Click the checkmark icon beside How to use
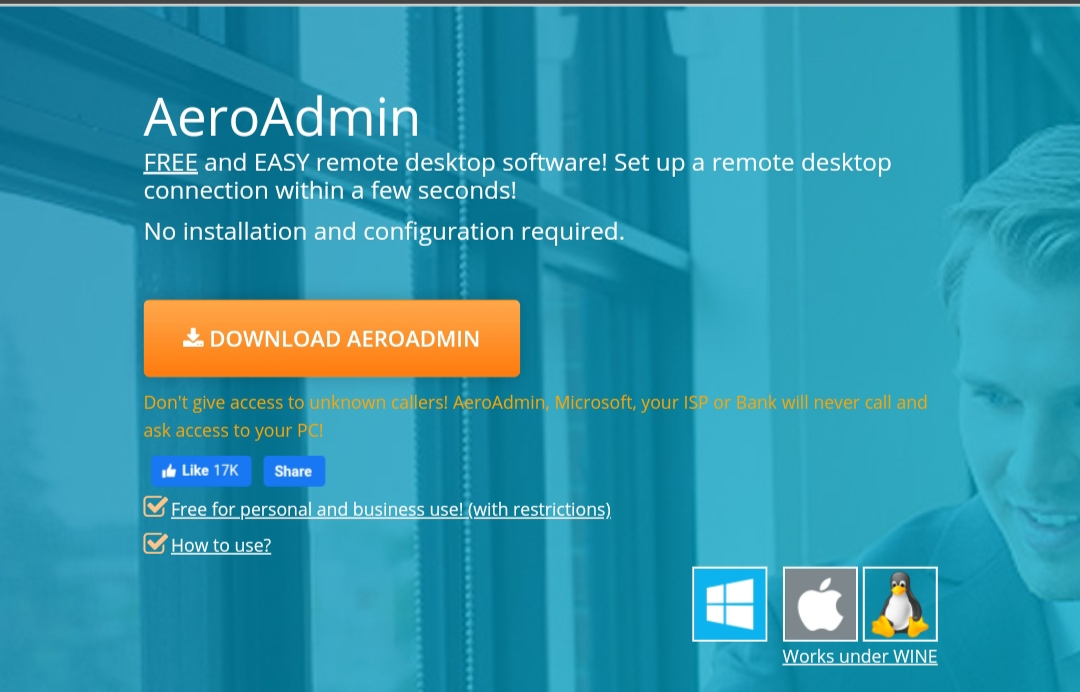 click(x=155, y=543)
